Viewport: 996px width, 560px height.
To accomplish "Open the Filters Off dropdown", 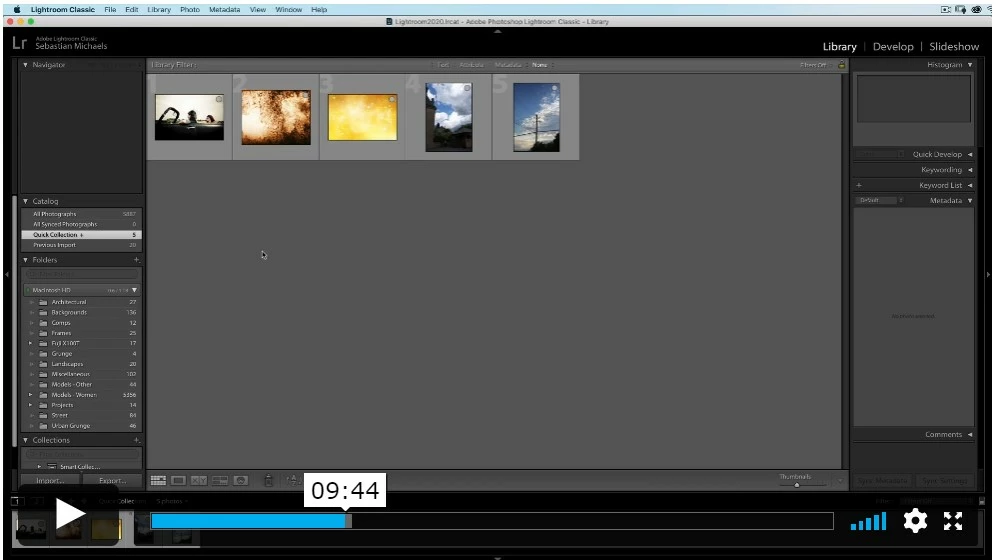I will tap(814, 65).
